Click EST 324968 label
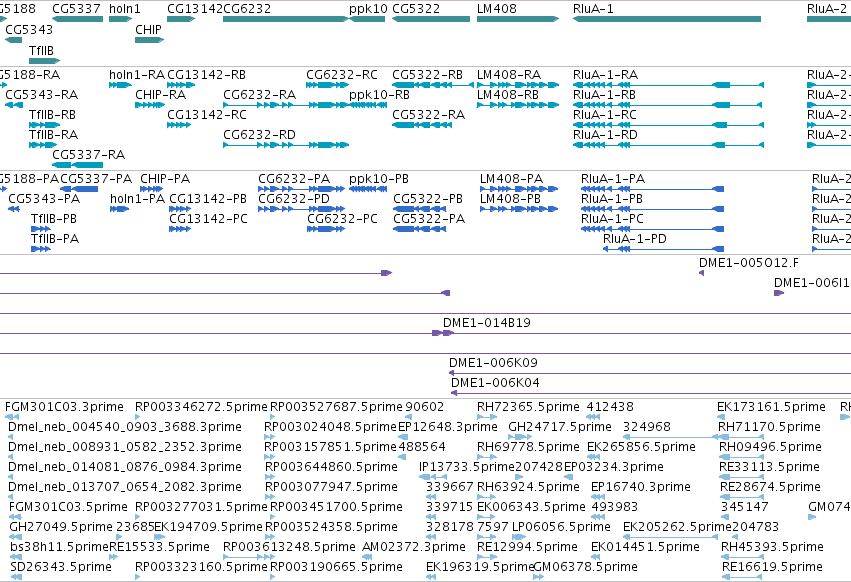This screenshot has width=851, height=582. click(x=646, y=427)
